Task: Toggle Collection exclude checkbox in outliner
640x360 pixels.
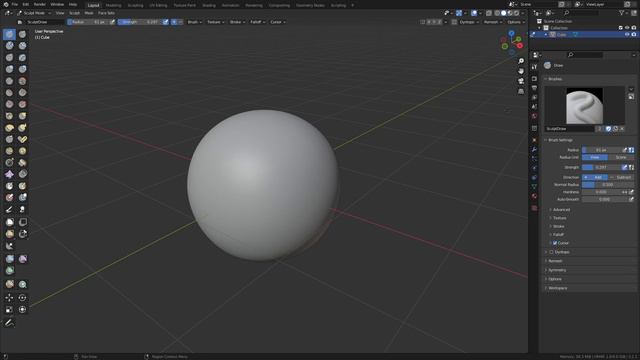Action: click(621, 28)
